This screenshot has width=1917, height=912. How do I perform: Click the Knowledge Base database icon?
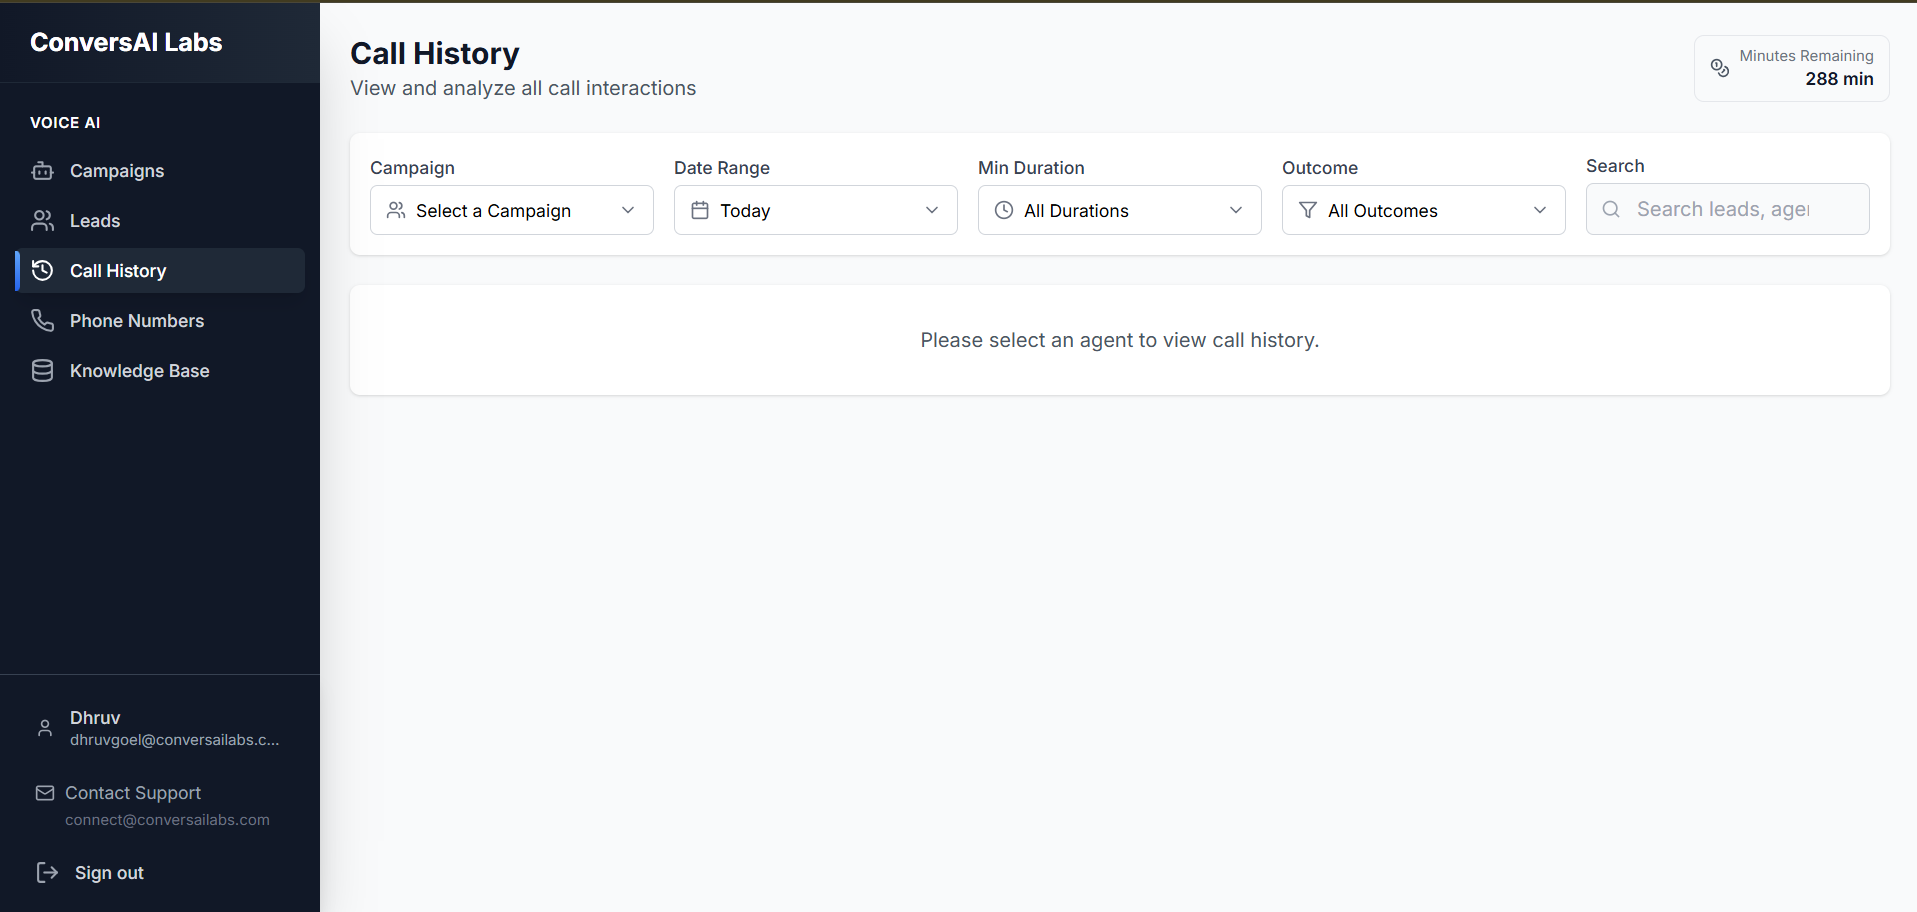point(42,371)
